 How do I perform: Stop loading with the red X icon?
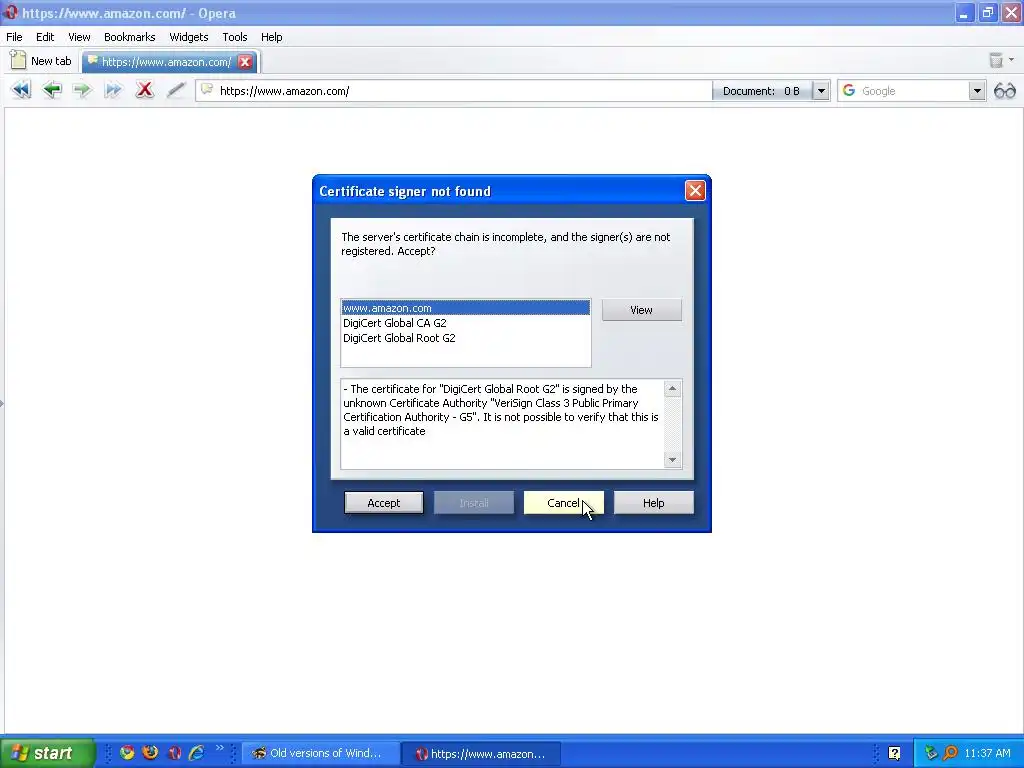[144, 89]
